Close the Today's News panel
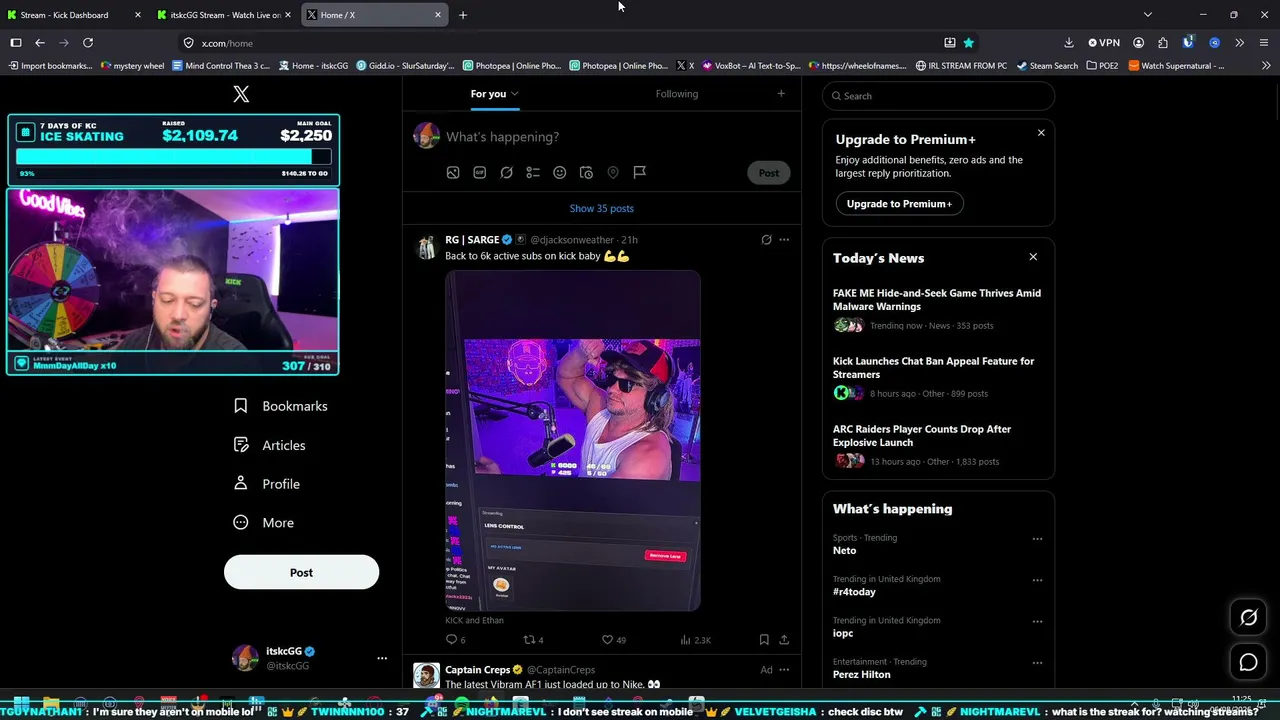The height and width of the screenshot is (720, 1280). 1033,258
